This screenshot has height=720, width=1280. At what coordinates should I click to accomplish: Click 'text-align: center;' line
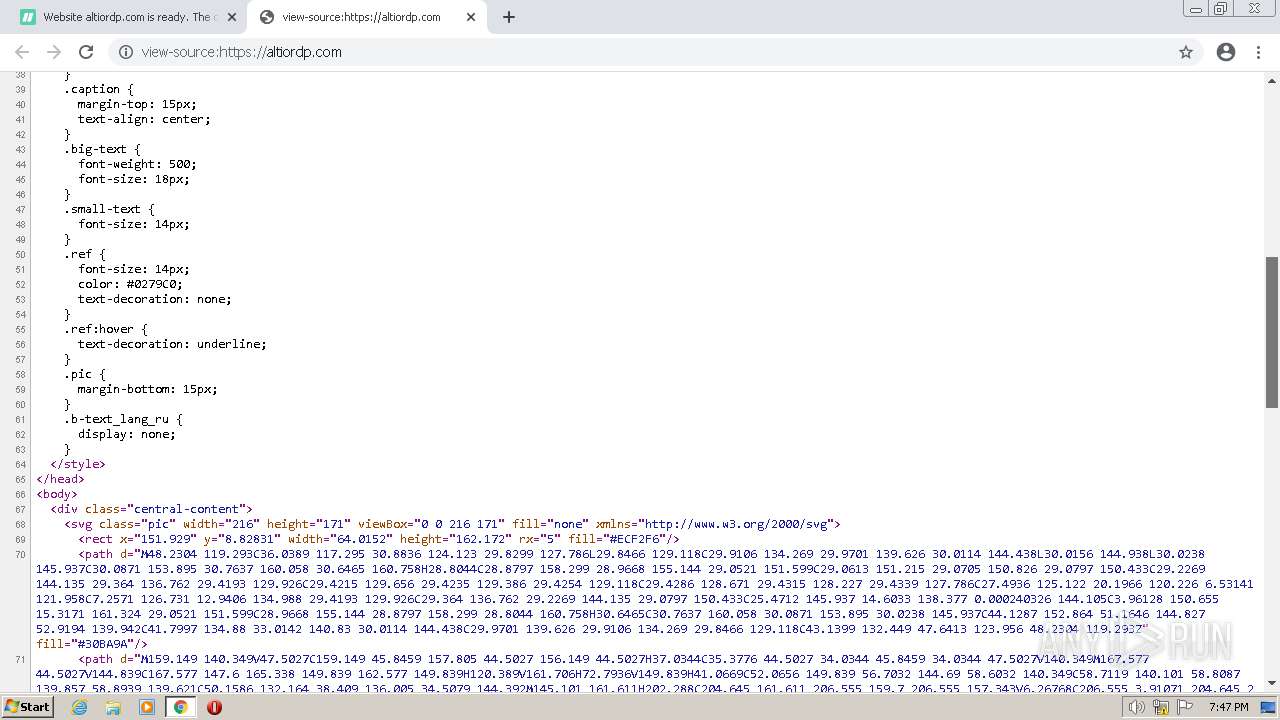point(144,119)
